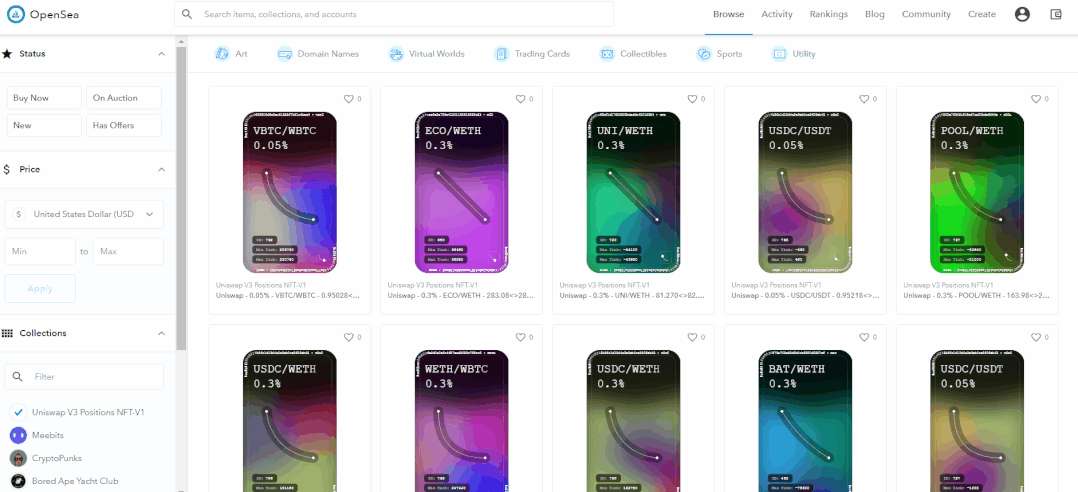The image size is (1078, 492).
Task: Select the Meebits collection
Action: [46, 435]
